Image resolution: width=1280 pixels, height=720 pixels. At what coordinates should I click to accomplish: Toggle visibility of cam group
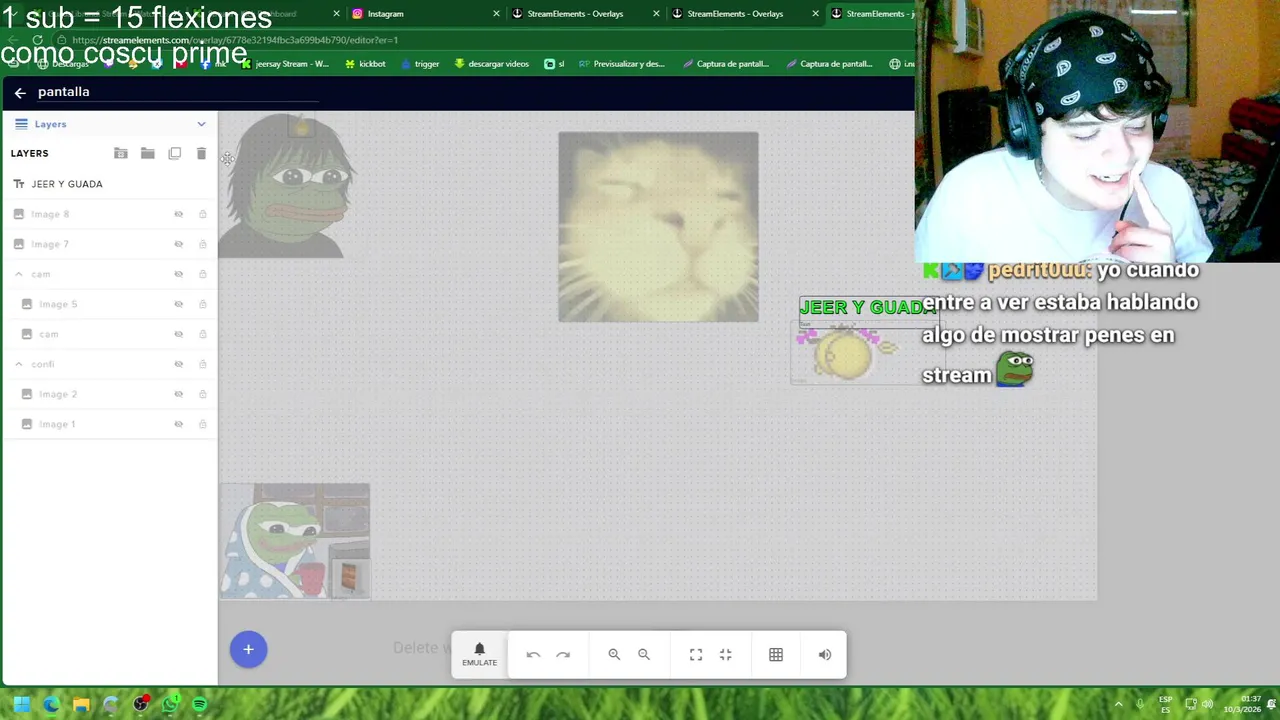click(179, 274)
